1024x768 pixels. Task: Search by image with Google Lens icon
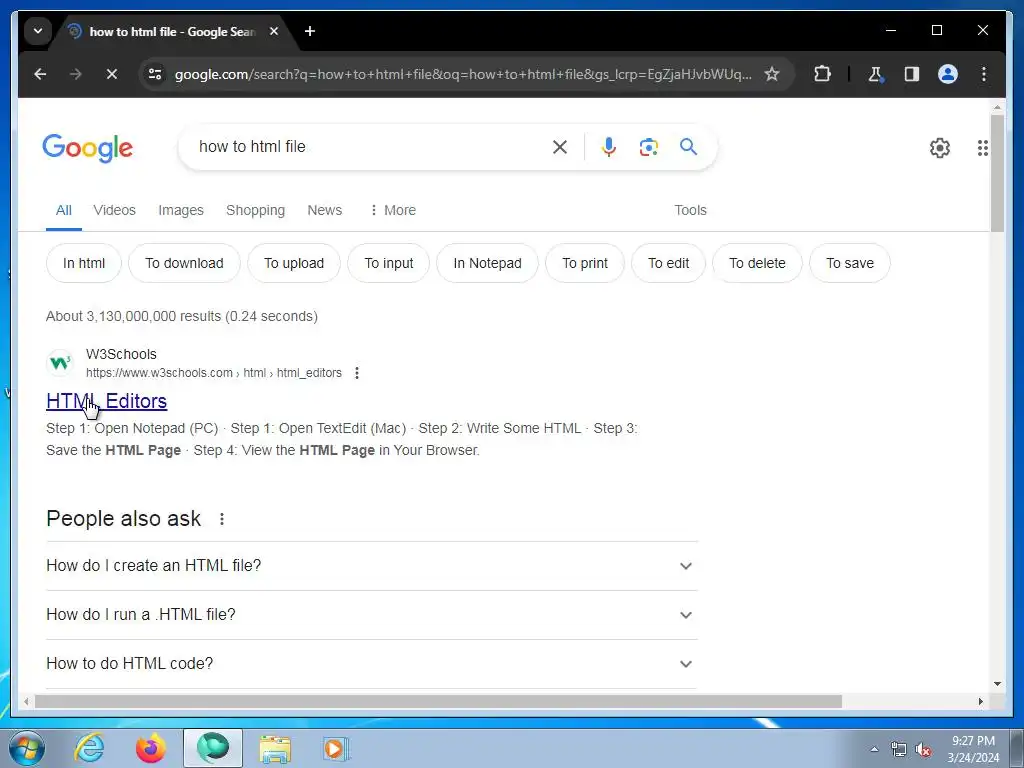[648, 147]
